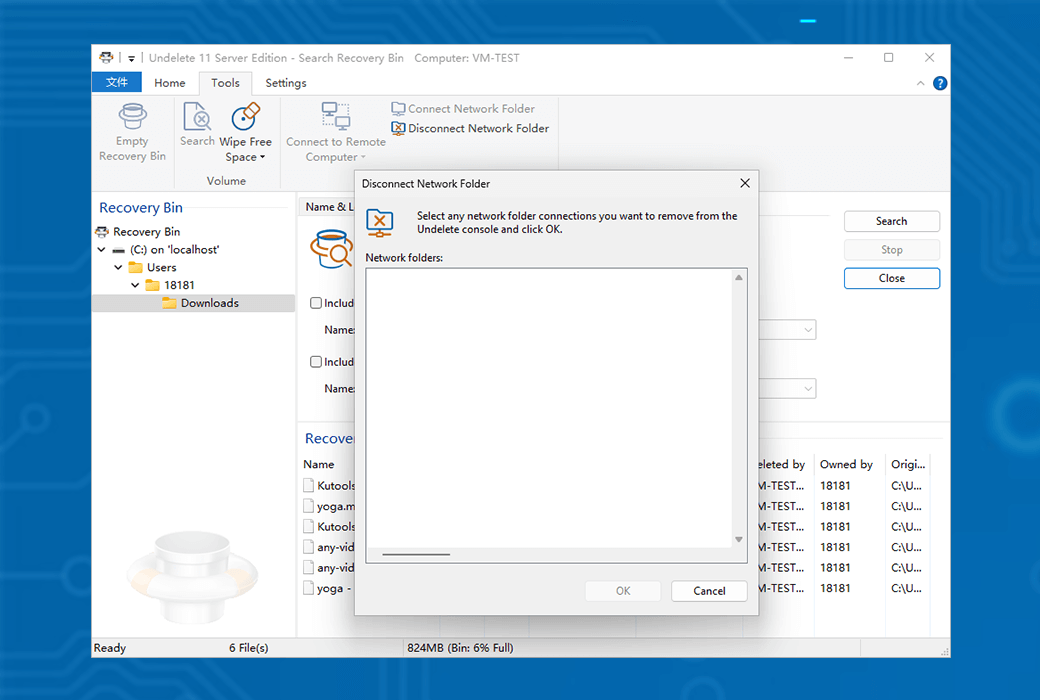The image size is (1040, 700).
Task: Click the Disconnect Network Folder ribbon icon
Action: (x=398, y=128)
